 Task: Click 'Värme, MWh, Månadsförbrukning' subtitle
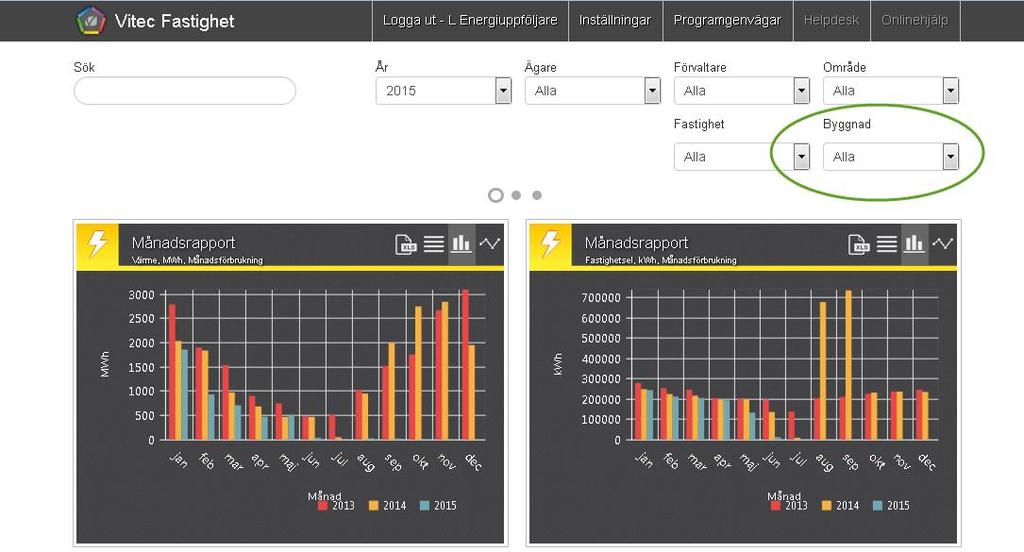[x=197, y=260]
